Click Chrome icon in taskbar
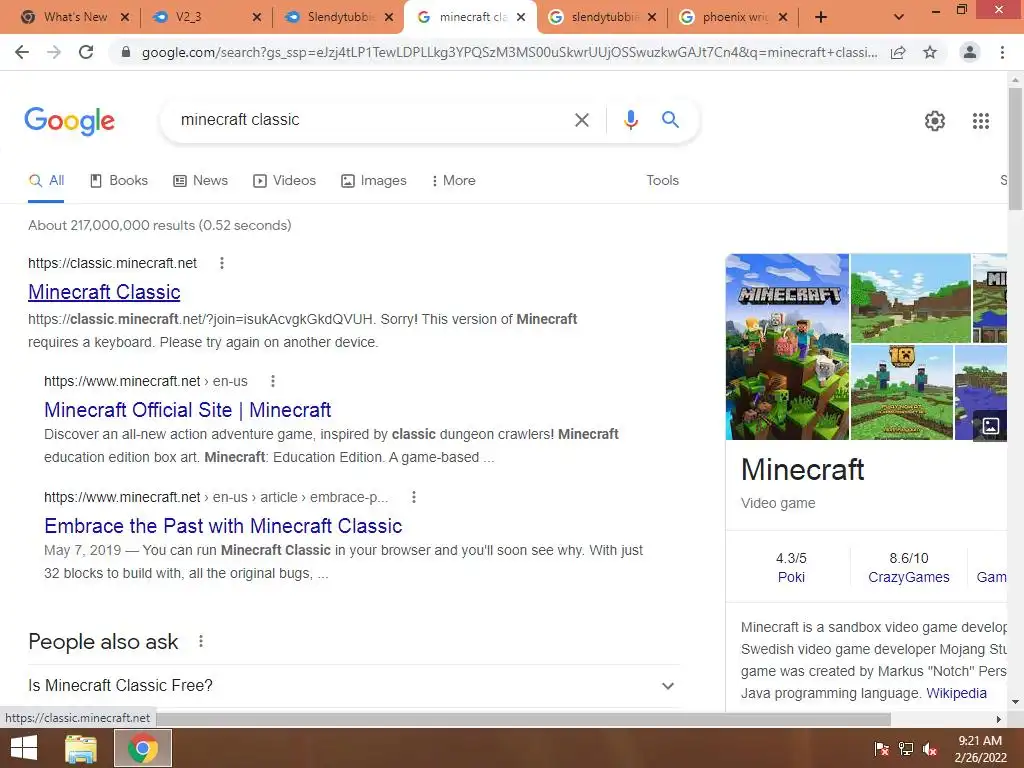 coord(143,748)
